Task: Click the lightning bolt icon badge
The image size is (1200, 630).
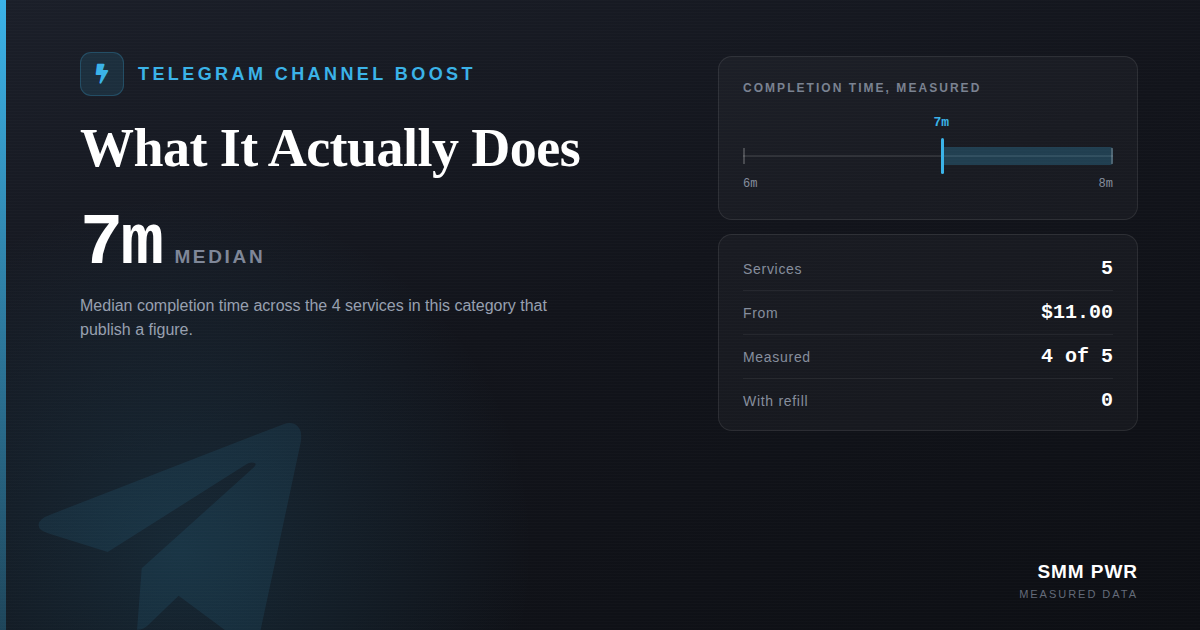Action: point(102,74)
